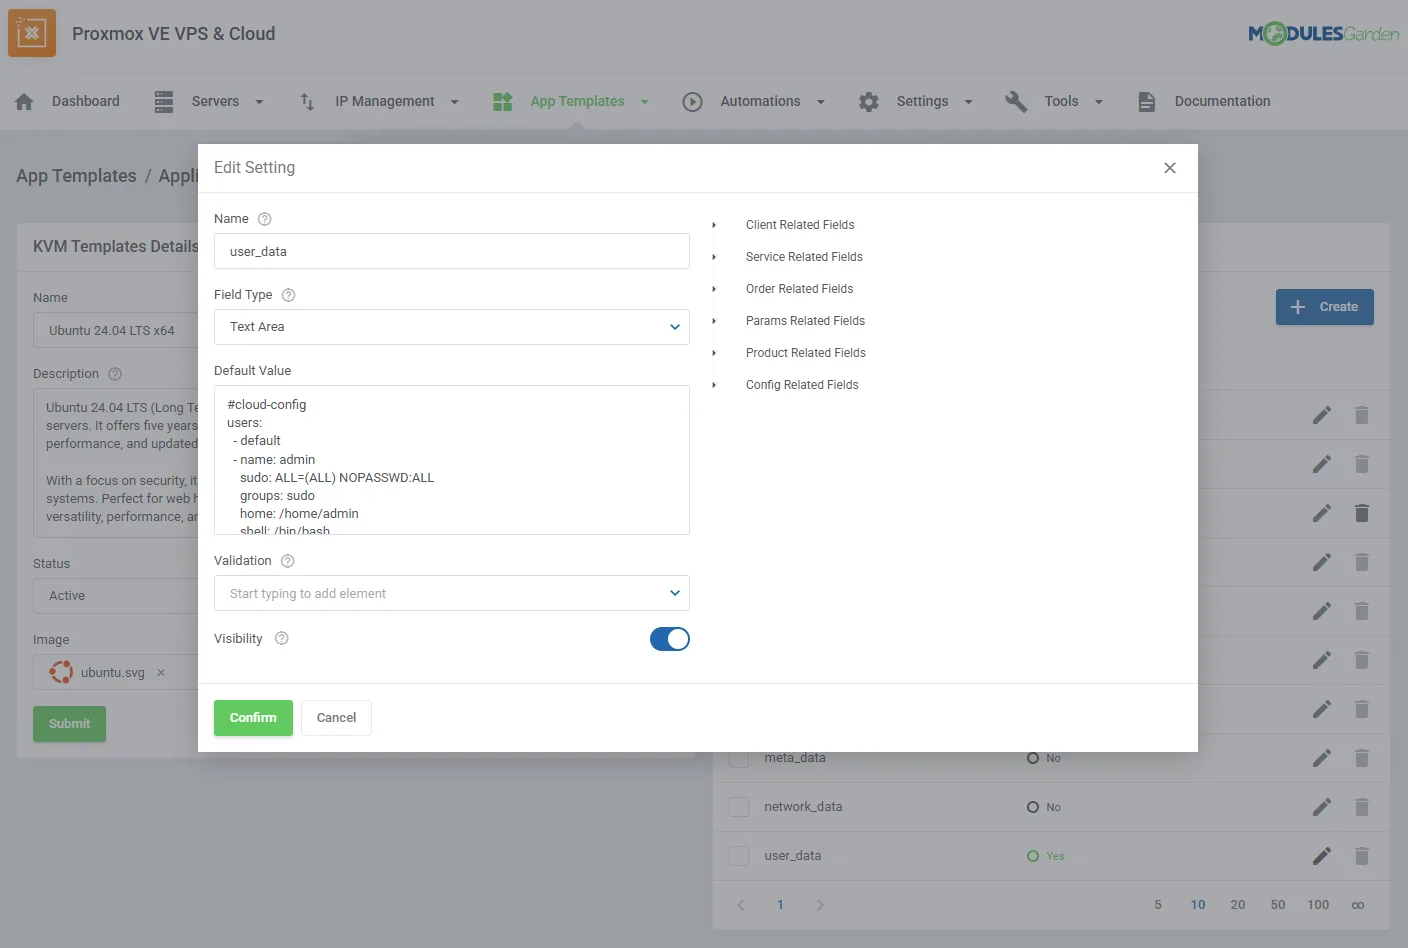Click the Settings gear icon
Image resolution: width=1408 pixels, height=948 pixels.
point(869,101)
